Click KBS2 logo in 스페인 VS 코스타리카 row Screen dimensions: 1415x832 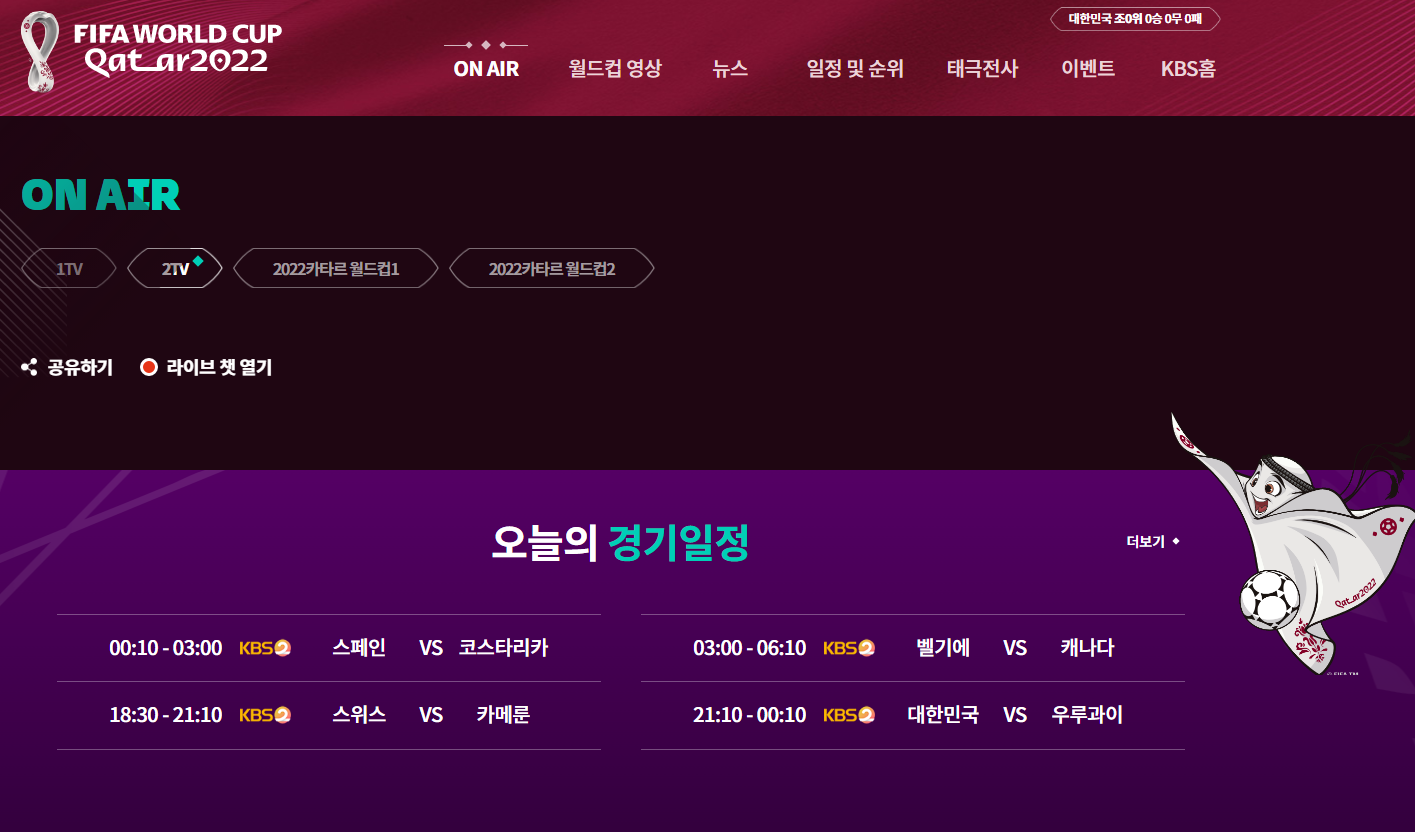click(x=265, y=648)
